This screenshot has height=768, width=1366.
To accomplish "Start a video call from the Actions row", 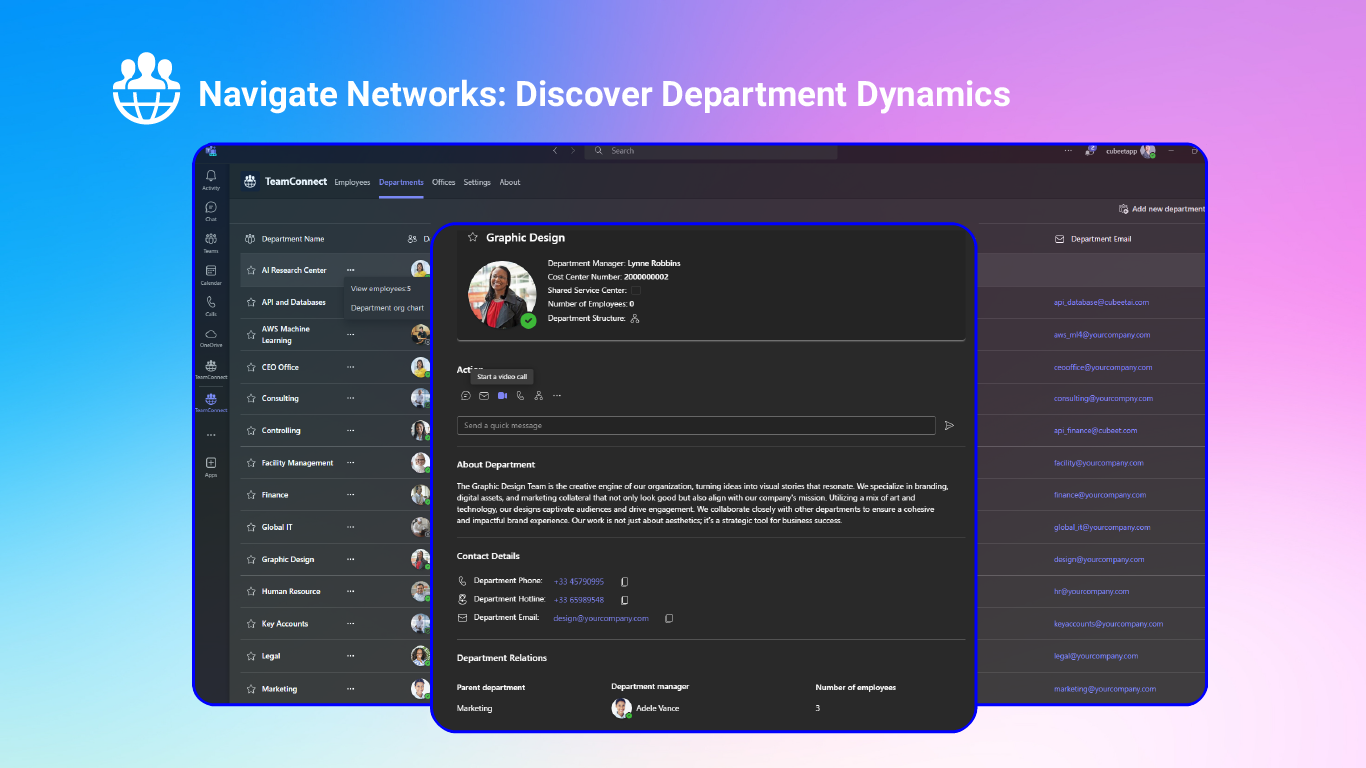I will pos(503,395).
